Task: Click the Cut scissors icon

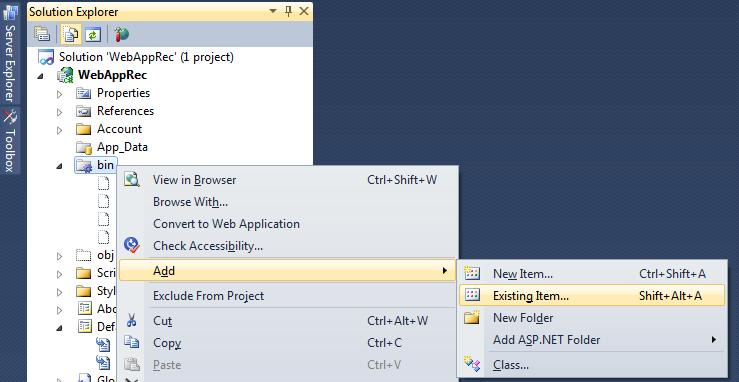Action: point(131,321)
